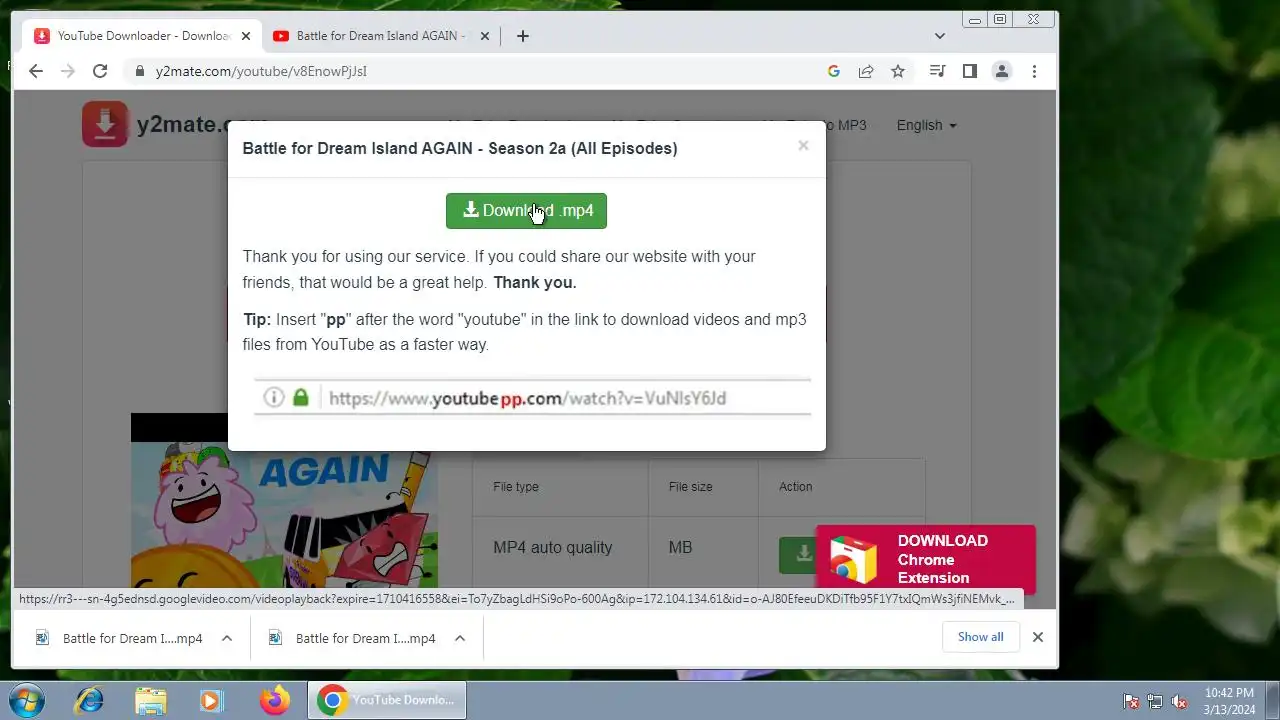Expand second download item options chevron
Viewport: 1280px width, 720px height.
460,638
